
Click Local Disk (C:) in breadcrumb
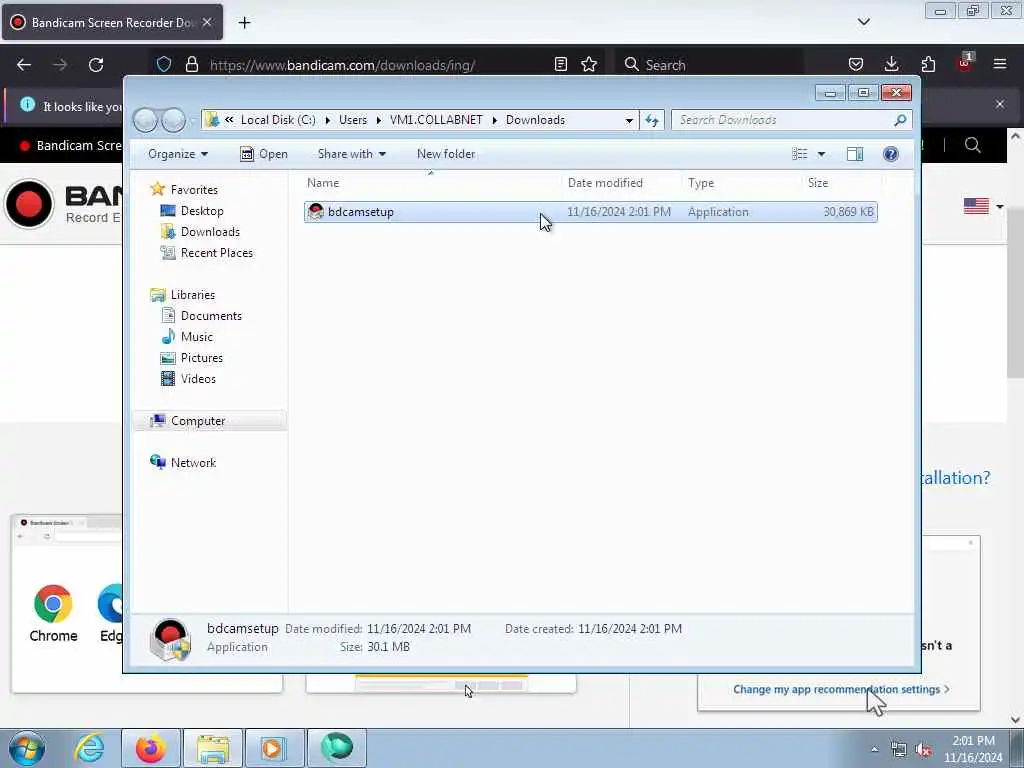click(x=278, y=120)
